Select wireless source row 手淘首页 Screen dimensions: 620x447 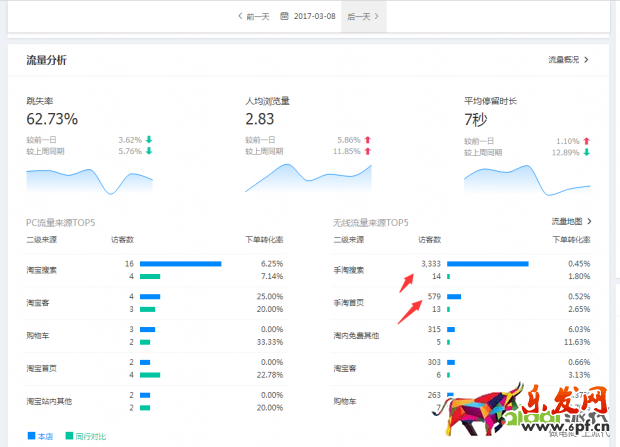click(462, 303)
